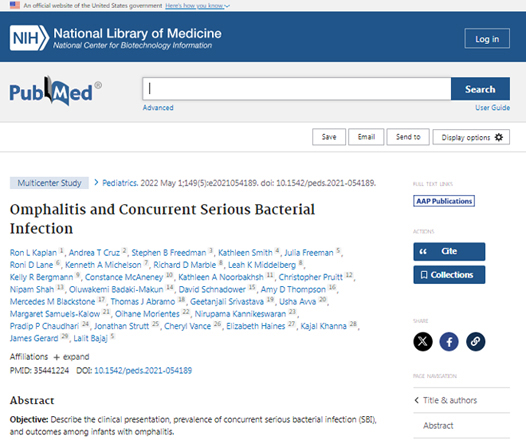The width and height of the screenshot is (526, 440).
Task: Expand the Affiliations list
Action: (x=71, y=357)
